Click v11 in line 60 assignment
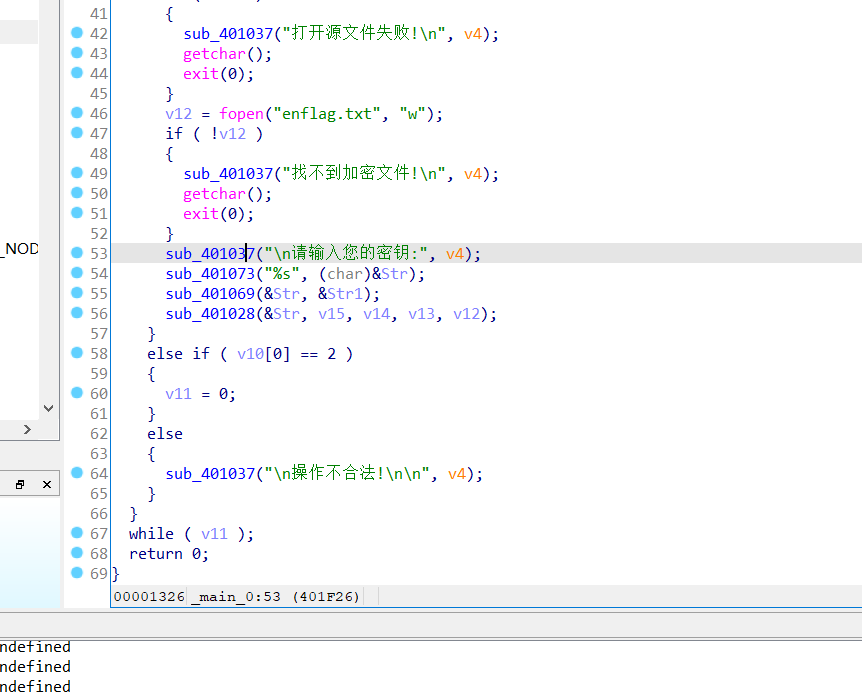The height and width of the screenshot is (698, 862). tap(179, 394)
